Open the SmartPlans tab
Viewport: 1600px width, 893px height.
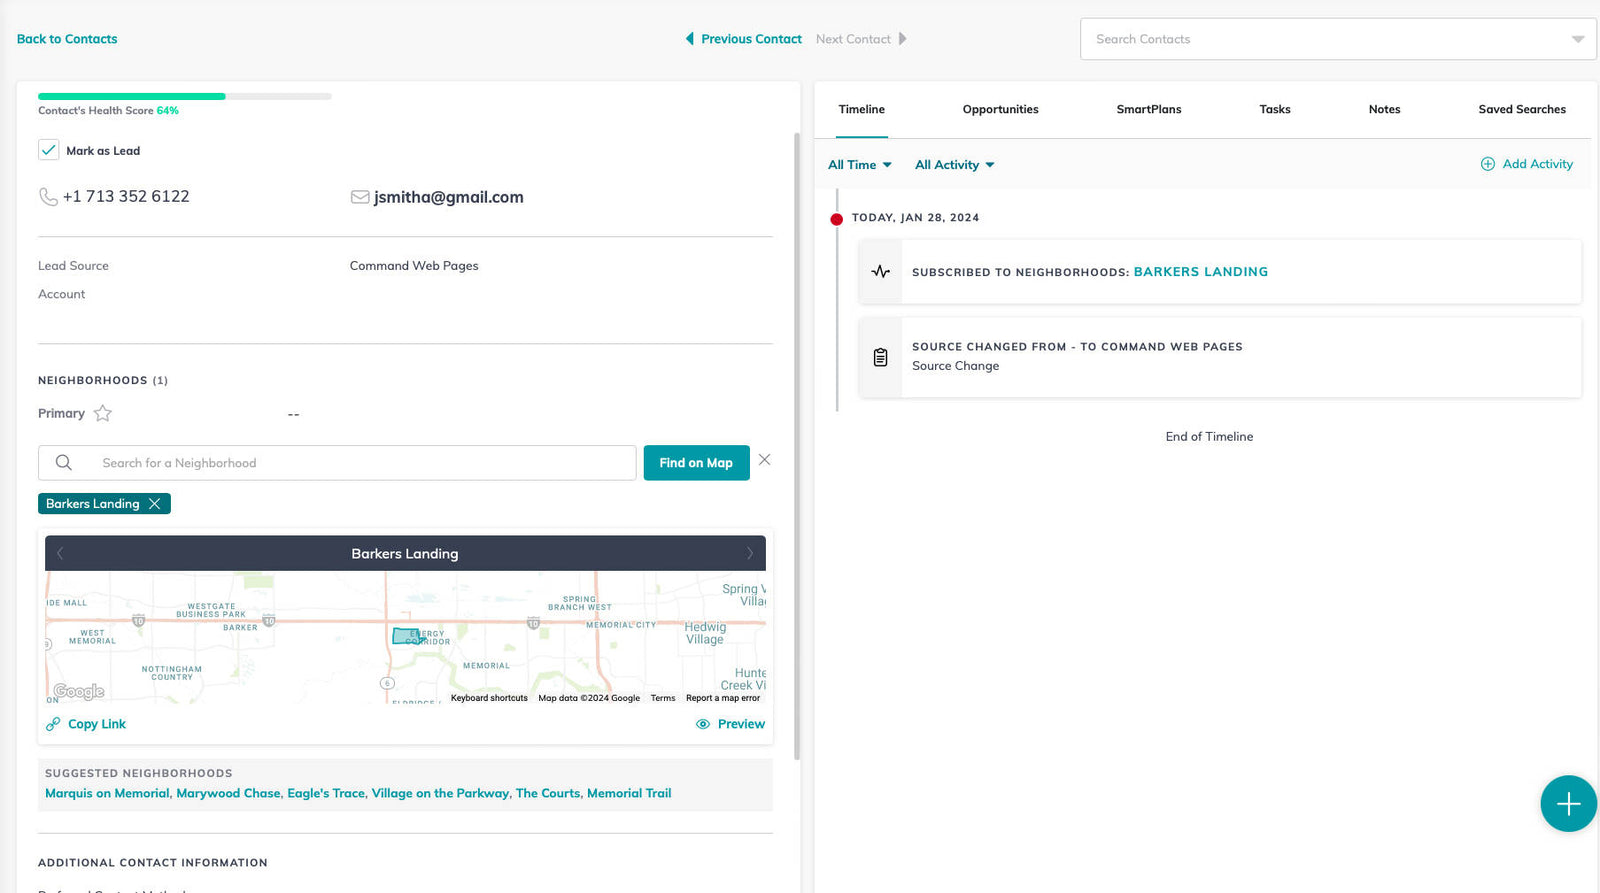[x=1148, y=109]
